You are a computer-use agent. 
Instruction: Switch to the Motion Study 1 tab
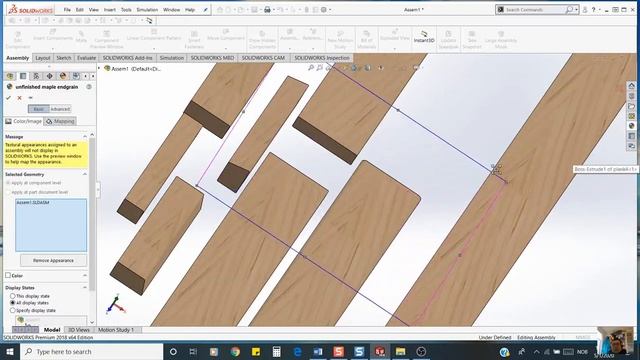tap(116, 330)
